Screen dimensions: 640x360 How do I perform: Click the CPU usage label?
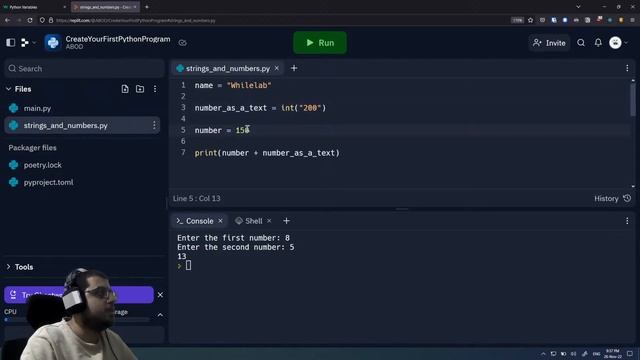(10, 312)
